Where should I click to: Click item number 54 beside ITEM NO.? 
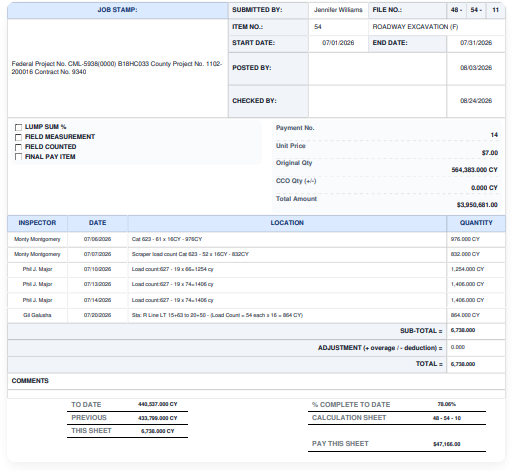coord(318,27)
